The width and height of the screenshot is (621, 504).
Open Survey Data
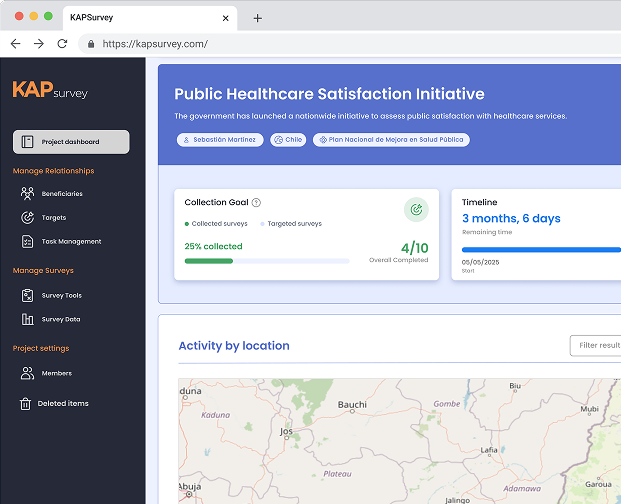pyautogui.click(x=61, y=319)
